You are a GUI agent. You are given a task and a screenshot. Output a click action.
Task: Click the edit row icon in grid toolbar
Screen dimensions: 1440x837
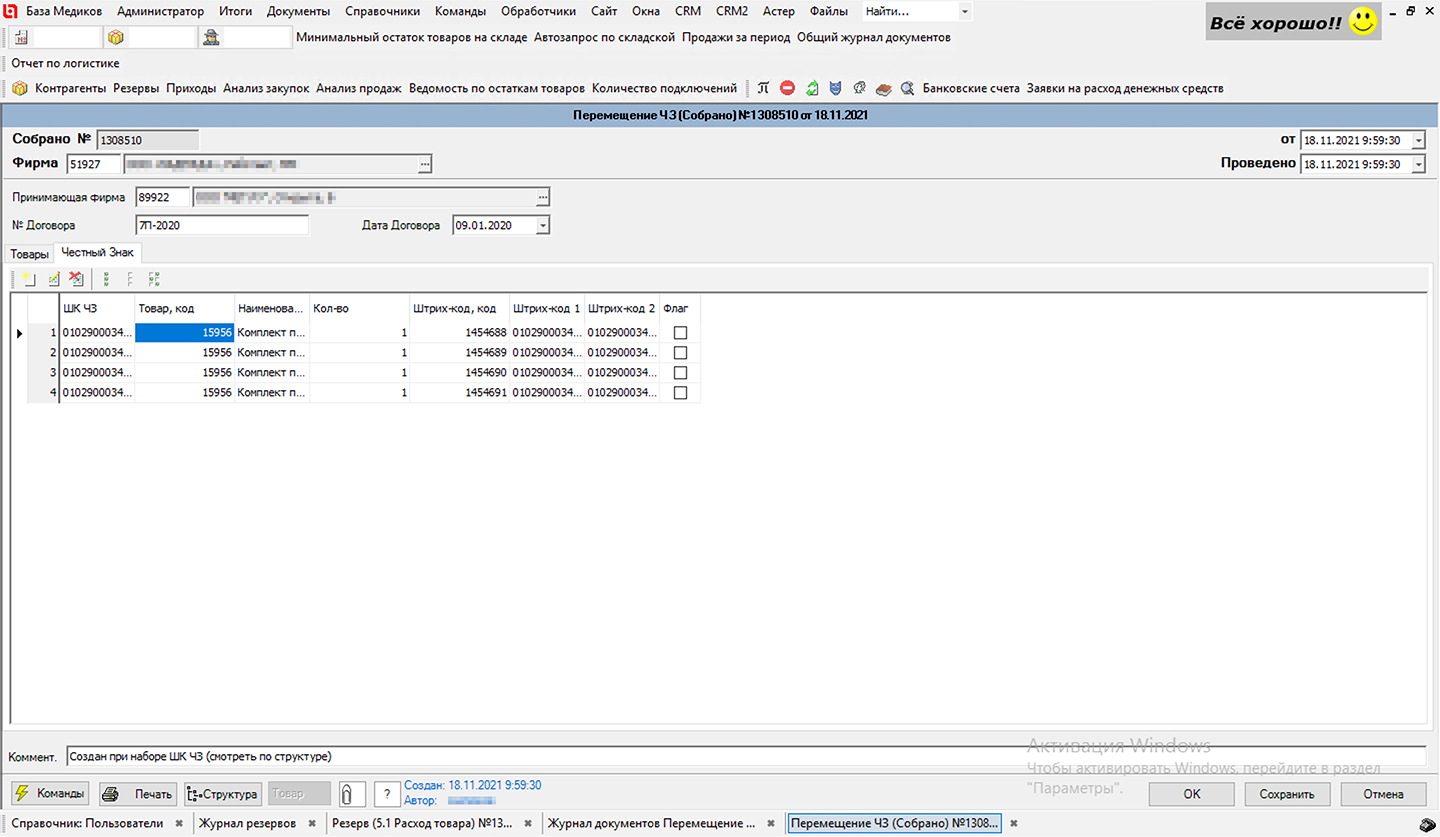53,280
